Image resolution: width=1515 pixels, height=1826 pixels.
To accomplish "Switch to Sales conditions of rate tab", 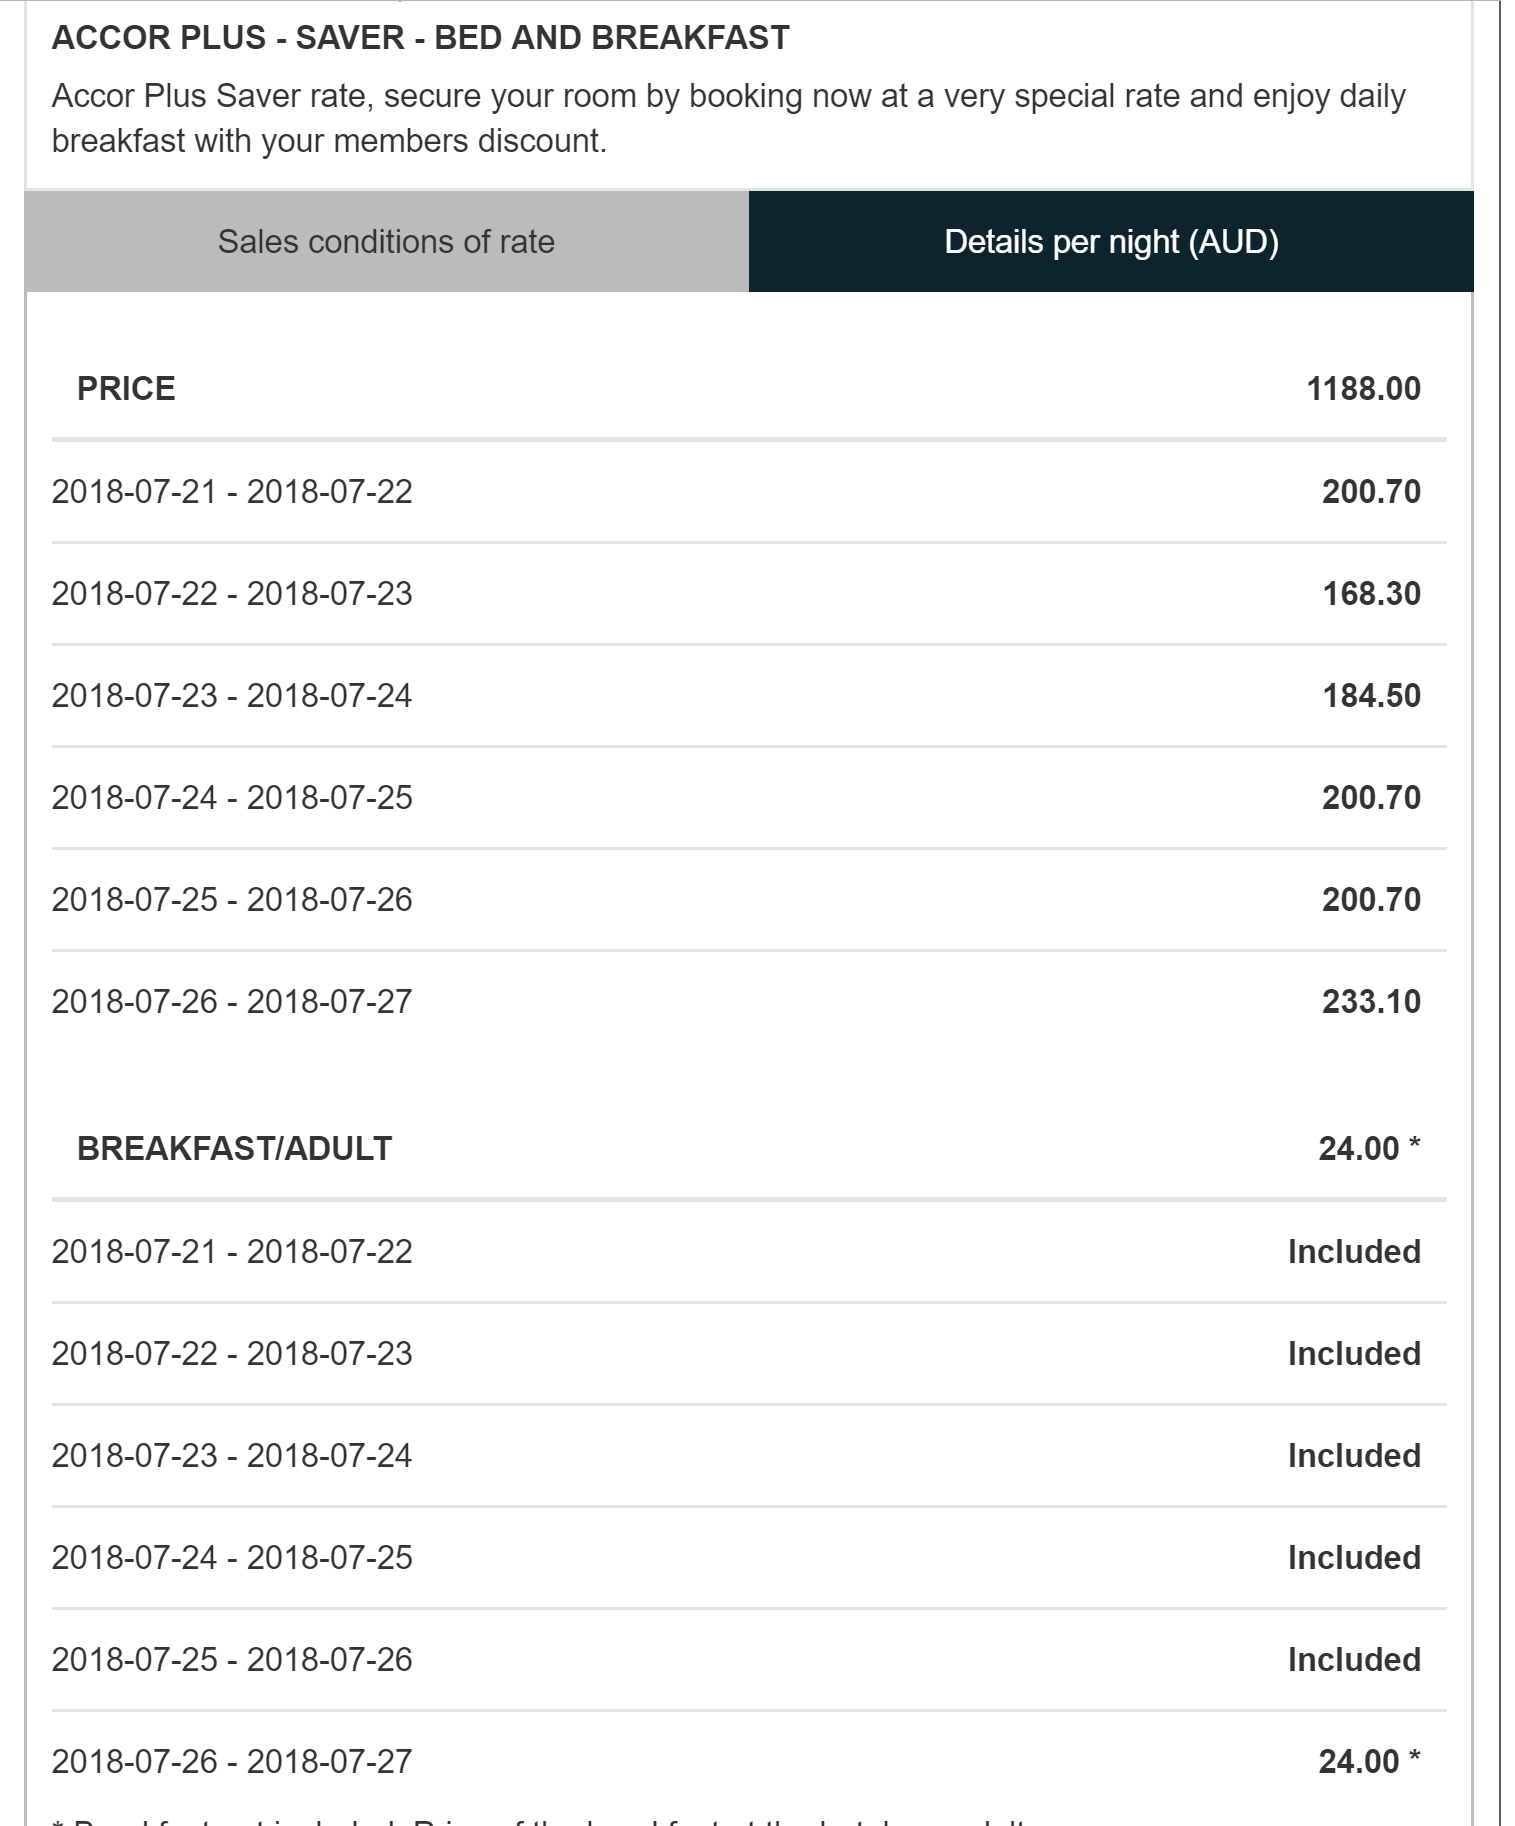I will click(386, 242).
